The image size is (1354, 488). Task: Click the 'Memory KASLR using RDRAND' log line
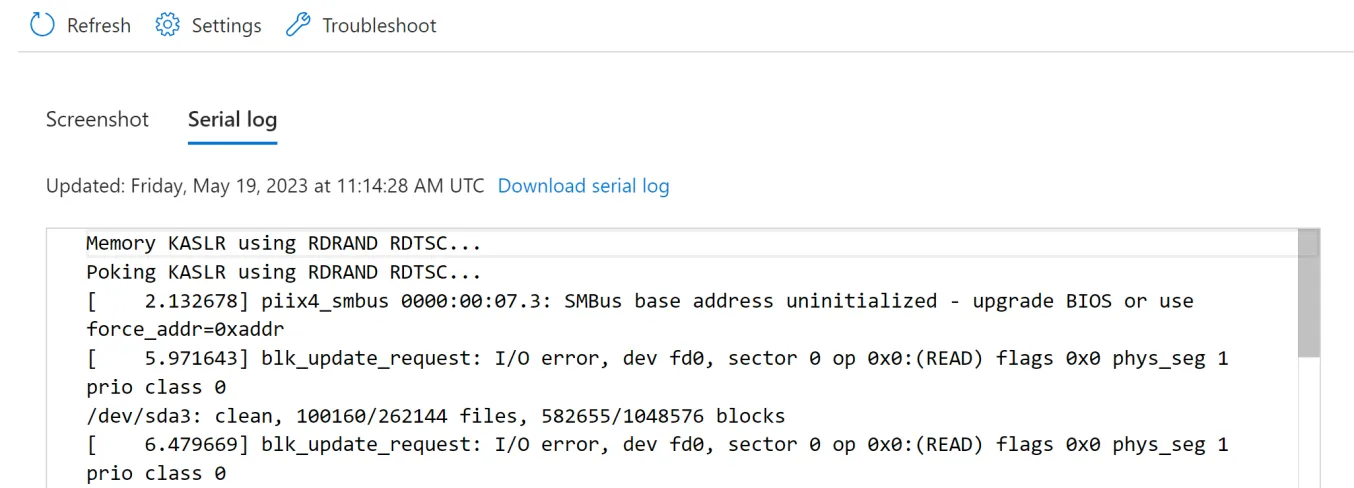[284, 243]
